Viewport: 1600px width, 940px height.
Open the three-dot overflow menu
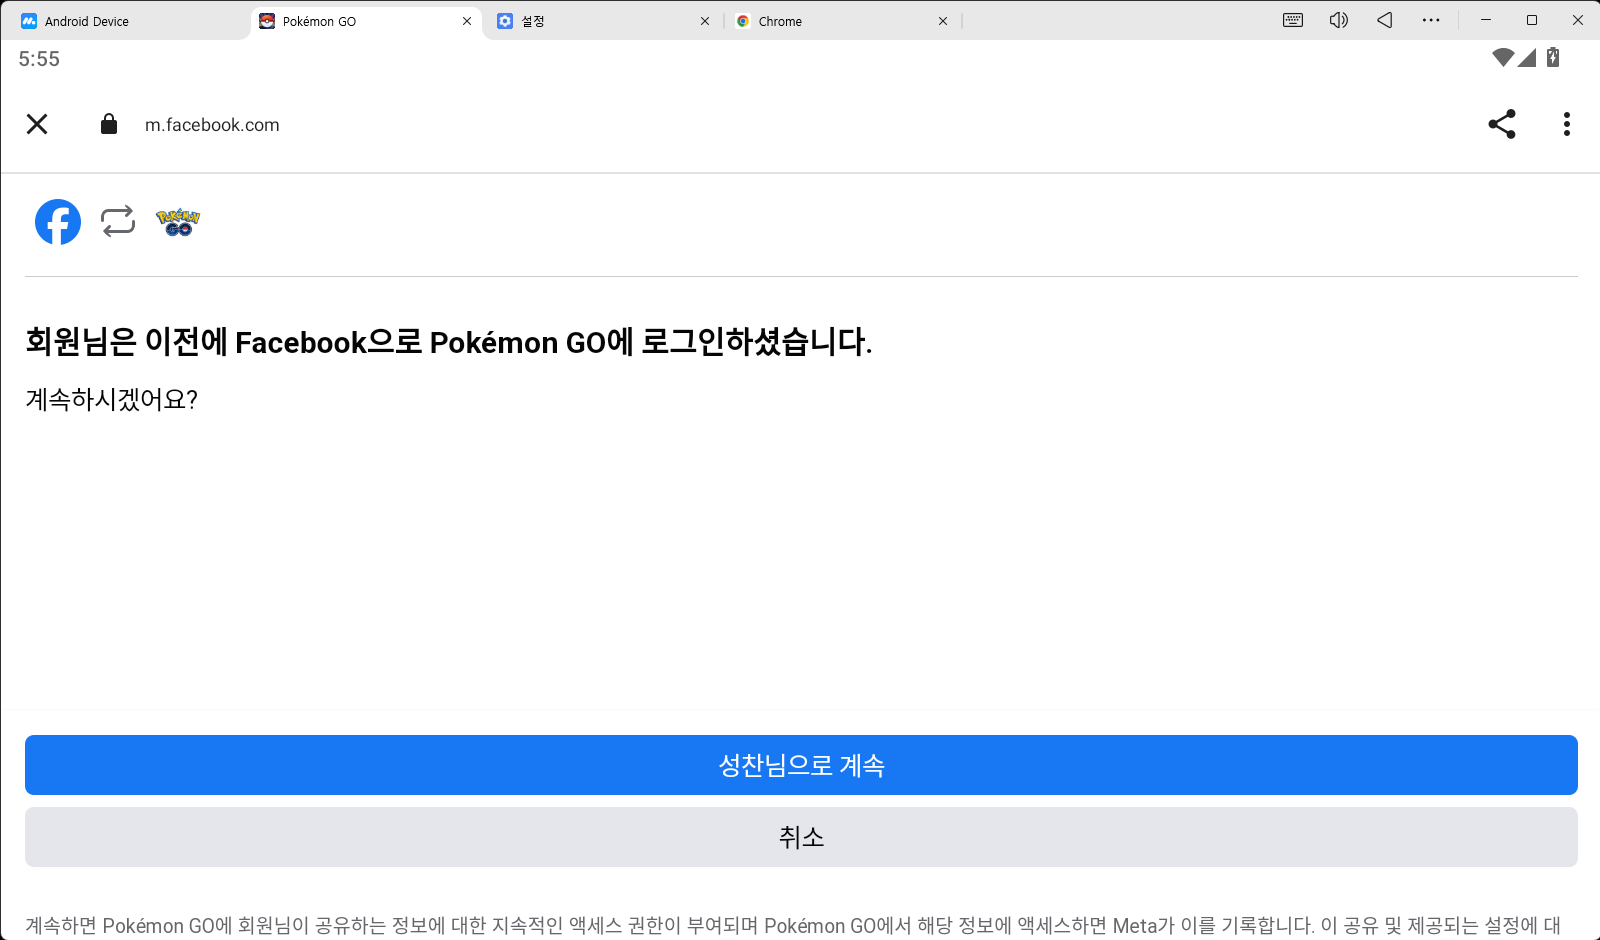click(x=1566, y=124)
